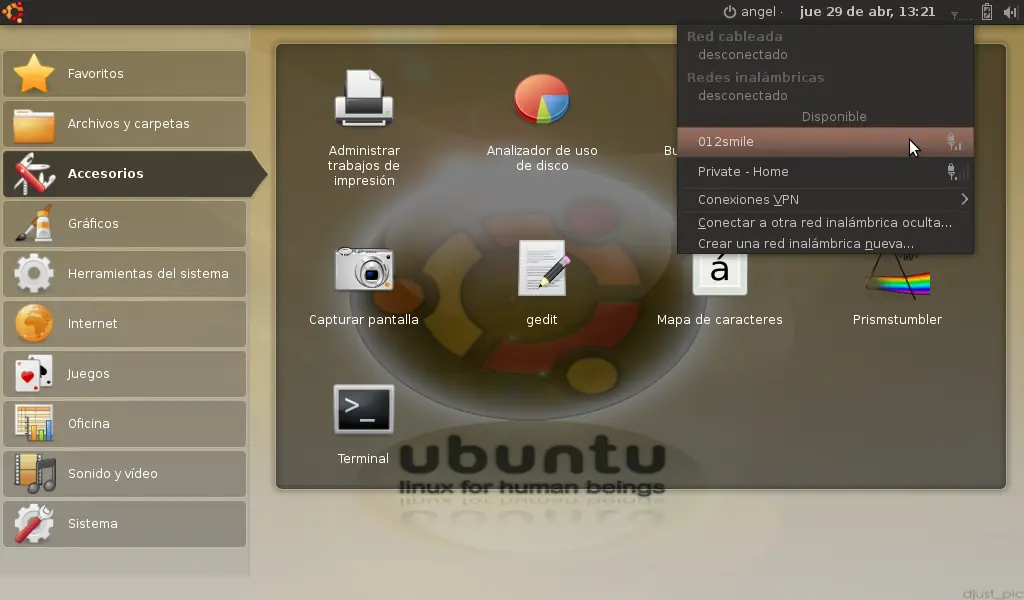Click the network indicator in top panel
Screen dimensions: 1024x600
960,13
